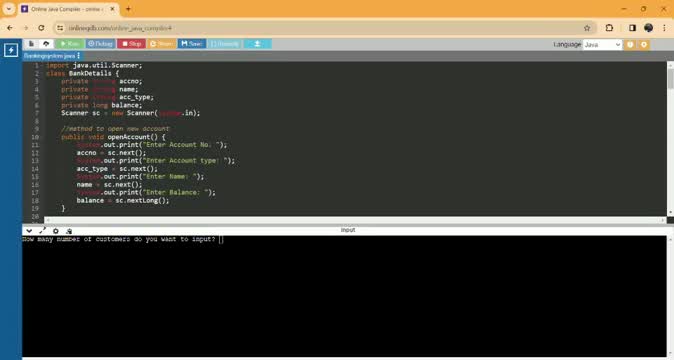
Task: Click the 'openAccount()' method declaration
Action: 113,137
